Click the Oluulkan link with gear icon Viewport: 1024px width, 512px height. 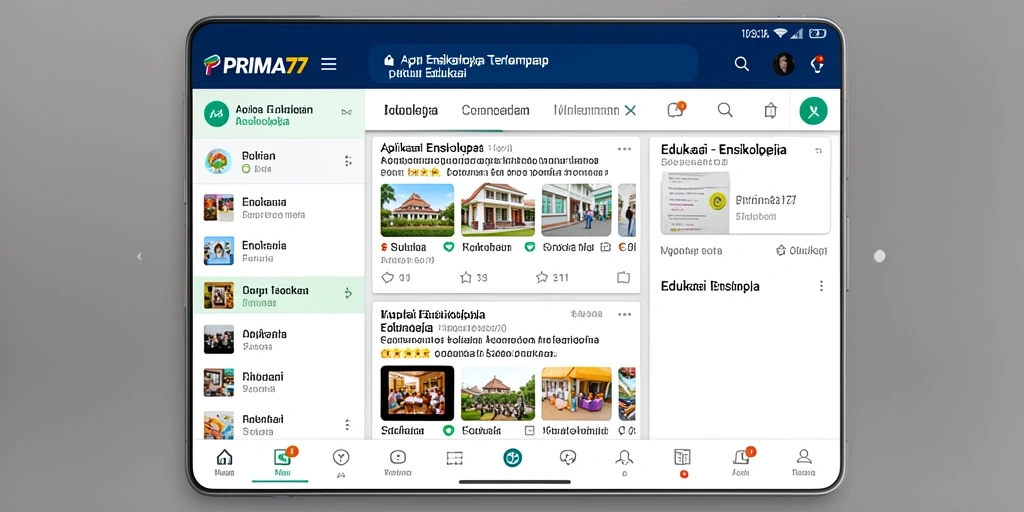click(x=801, y=250)
